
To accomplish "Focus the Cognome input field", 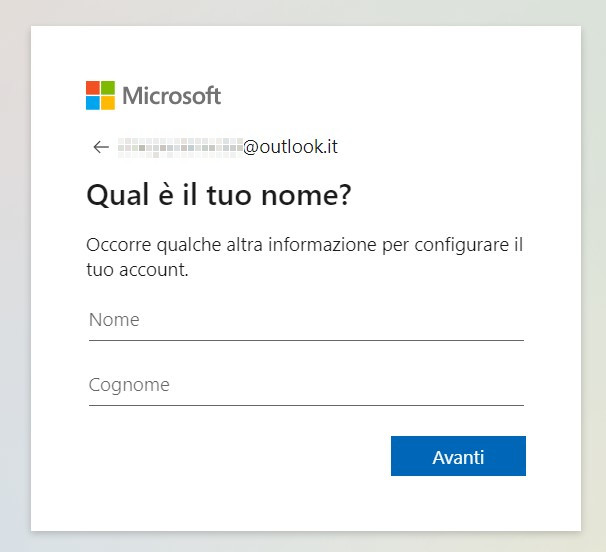I will (x=305, y=385).
